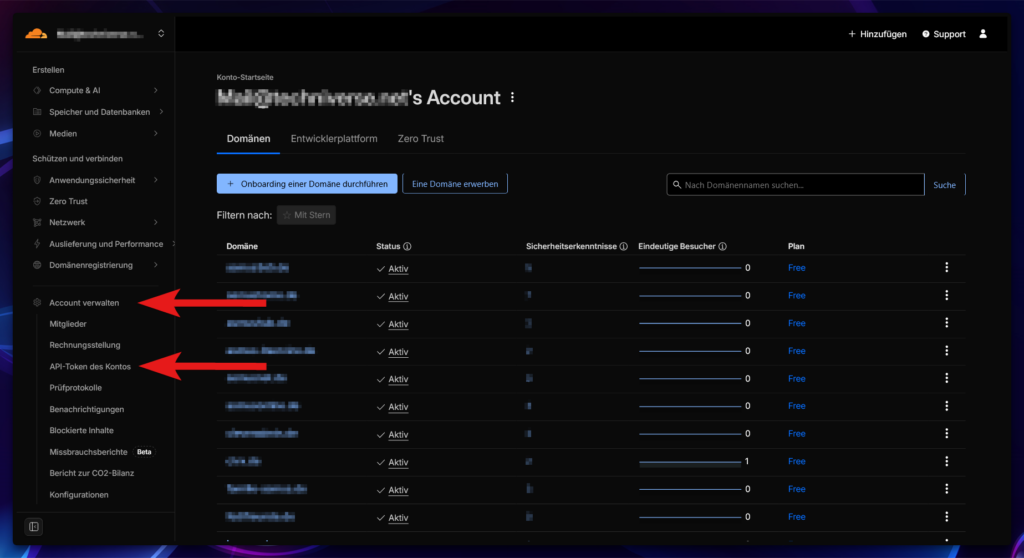Click Eine Domäne erwerben button
This screenshot has width=1024, height=558.
[x=455, y=184]
